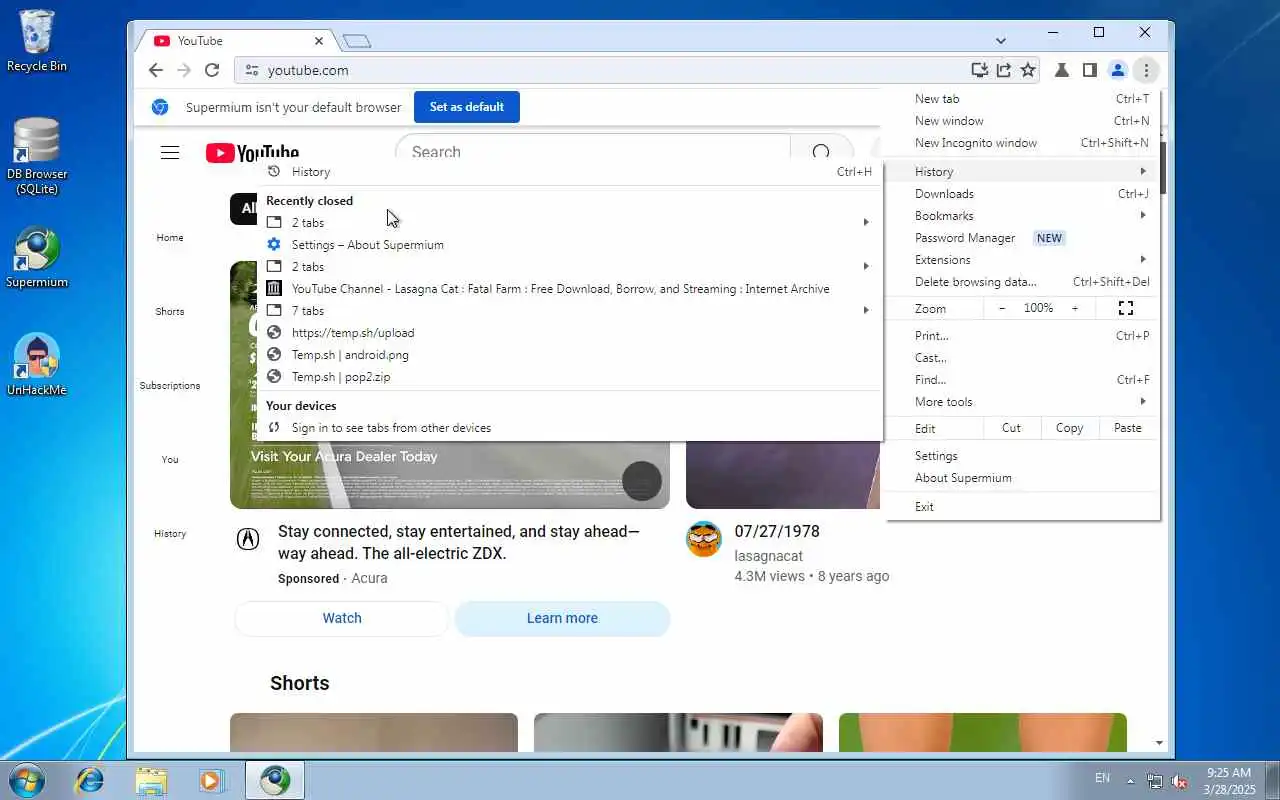Increase zoom with plus button
The height and width of the screenshot is (800, 1280).
click(x=1075, y=308)
